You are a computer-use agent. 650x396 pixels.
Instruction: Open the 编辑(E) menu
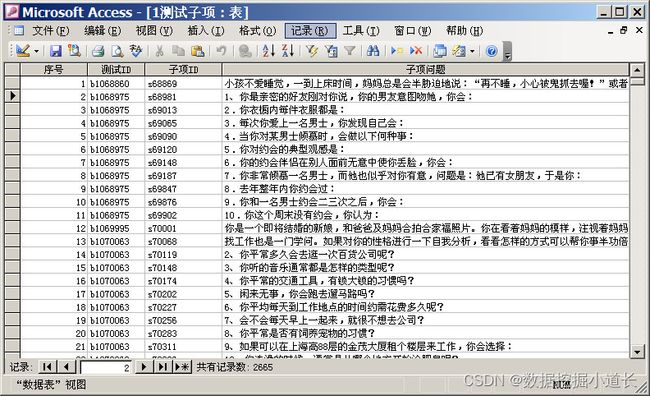point(102,31)
